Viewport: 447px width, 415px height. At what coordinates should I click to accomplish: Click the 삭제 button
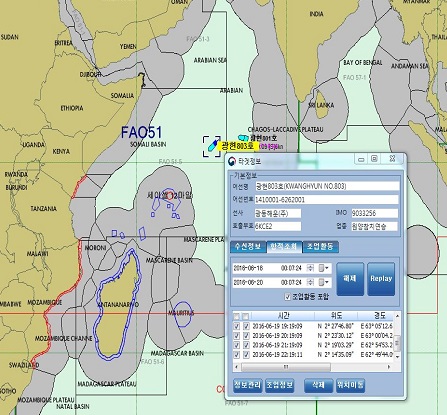click(318, 385)
